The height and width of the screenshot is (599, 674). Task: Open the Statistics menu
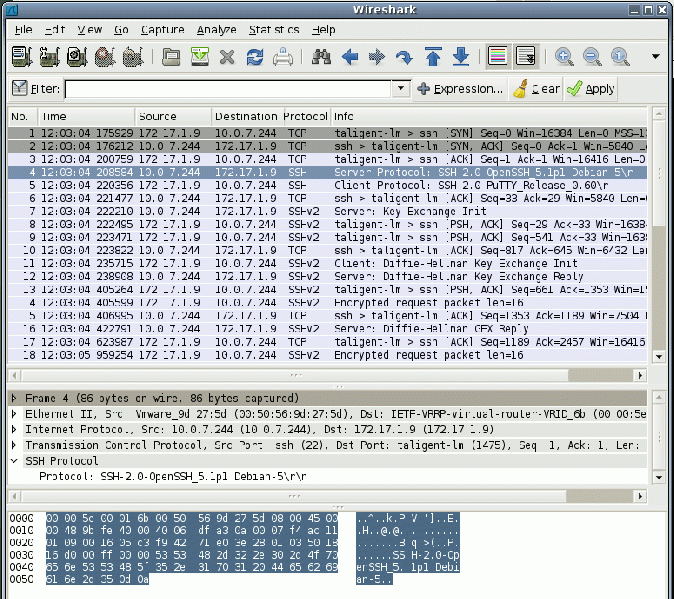pyautogui.click(x=274, y=30)
